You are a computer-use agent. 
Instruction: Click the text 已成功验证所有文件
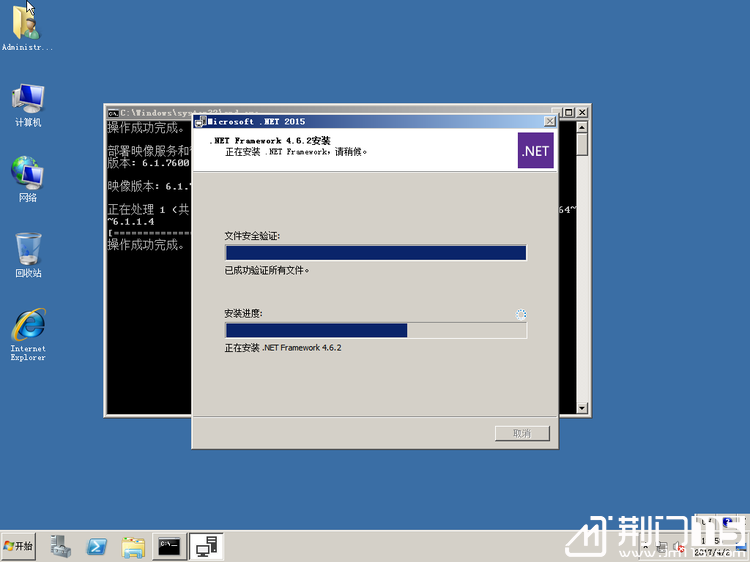tap(266, 270)
